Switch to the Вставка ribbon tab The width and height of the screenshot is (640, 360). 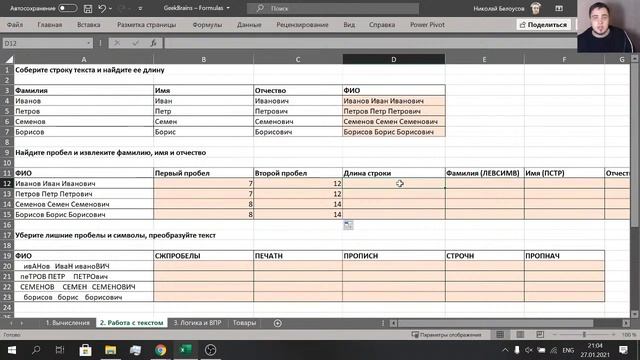[89, 24]
